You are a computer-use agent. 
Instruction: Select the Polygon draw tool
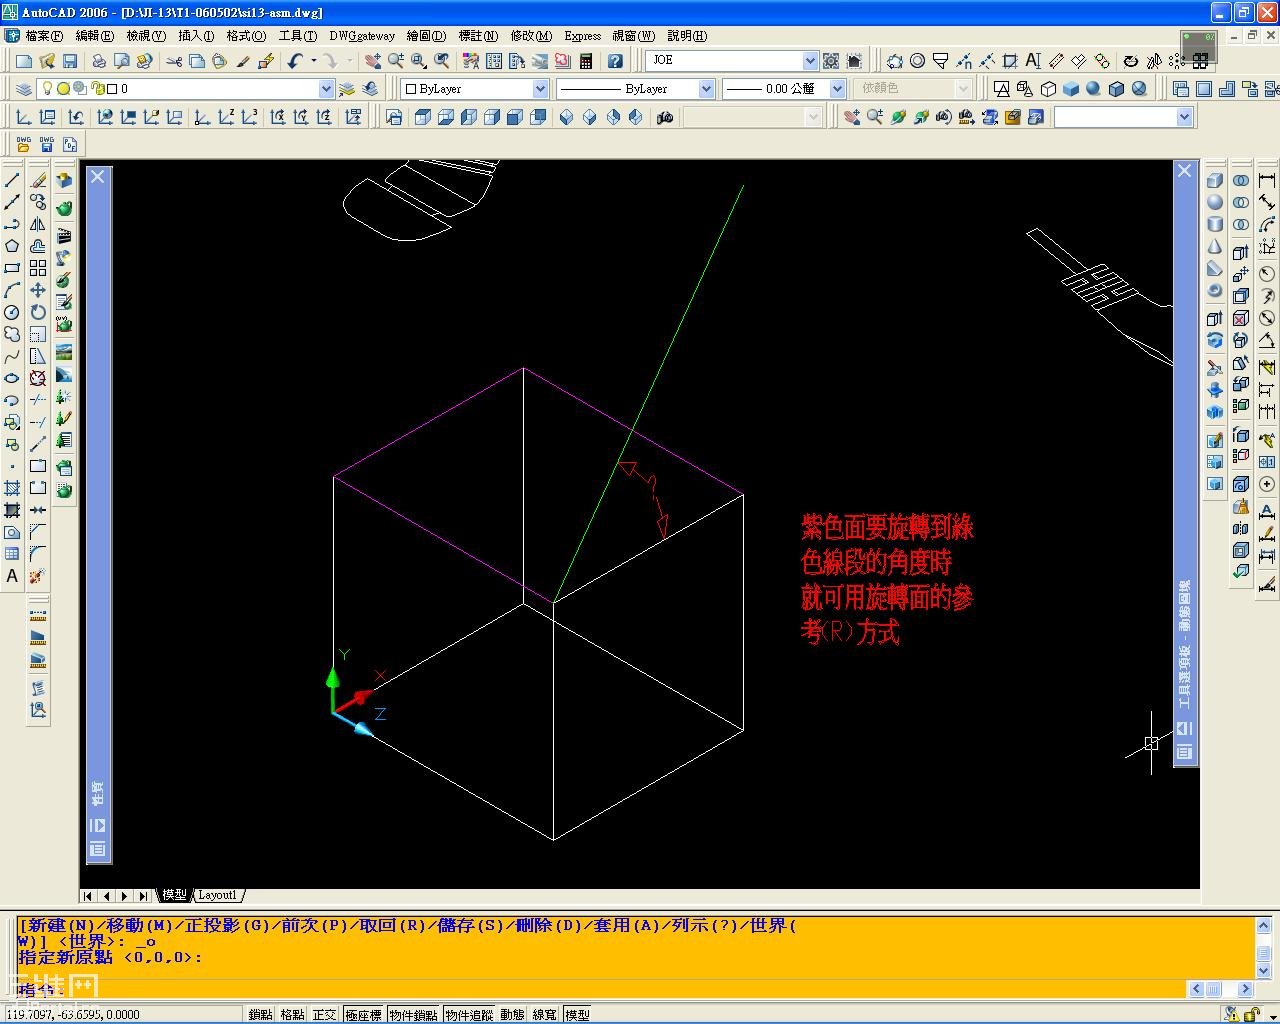[12, 246]
